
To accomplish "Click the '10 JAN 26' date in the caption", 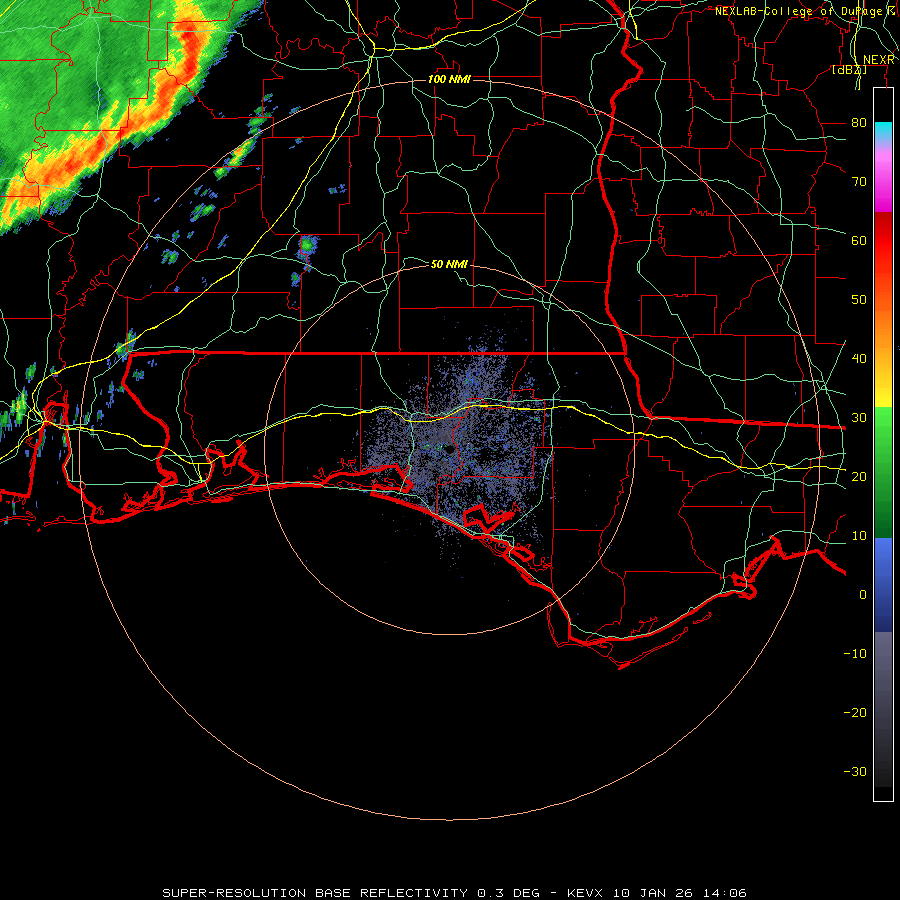I will (653, 893).
